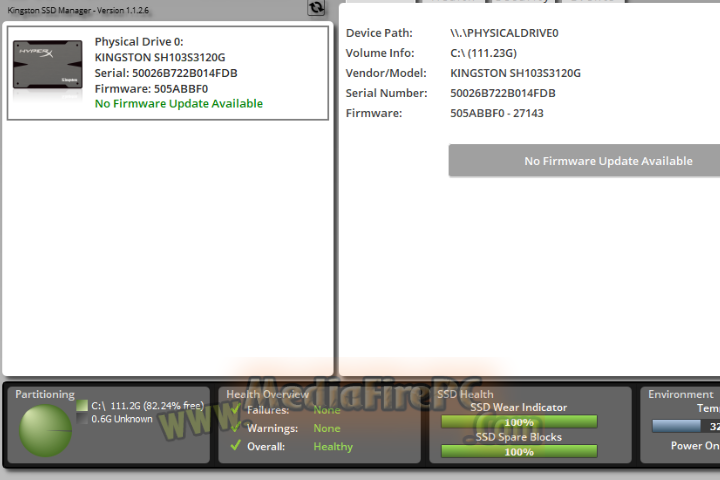Click the 'Volume Info:' label

(380, 53)
